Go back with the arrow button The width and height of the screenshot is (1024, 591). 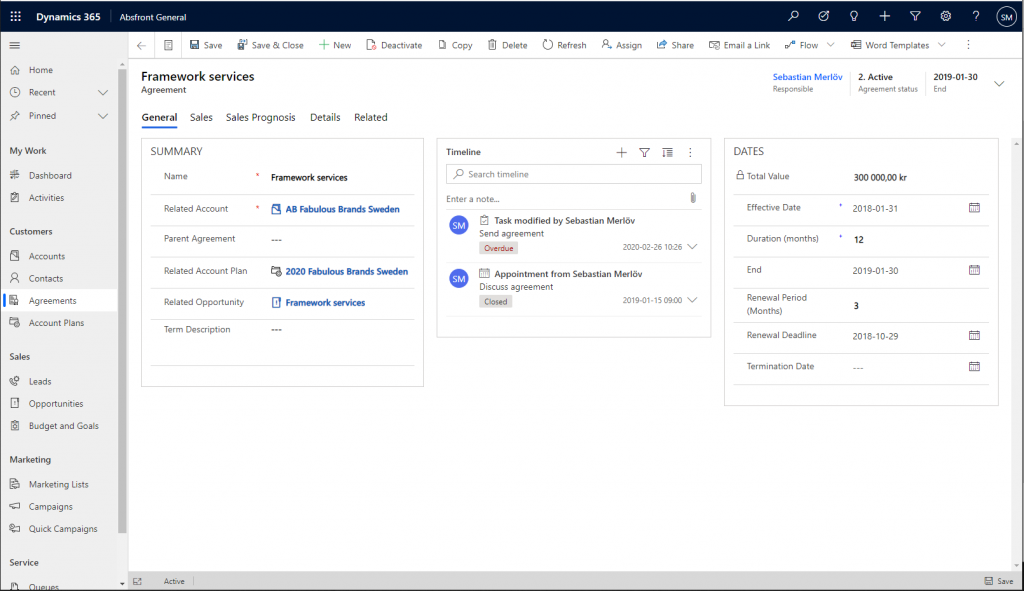141,45
